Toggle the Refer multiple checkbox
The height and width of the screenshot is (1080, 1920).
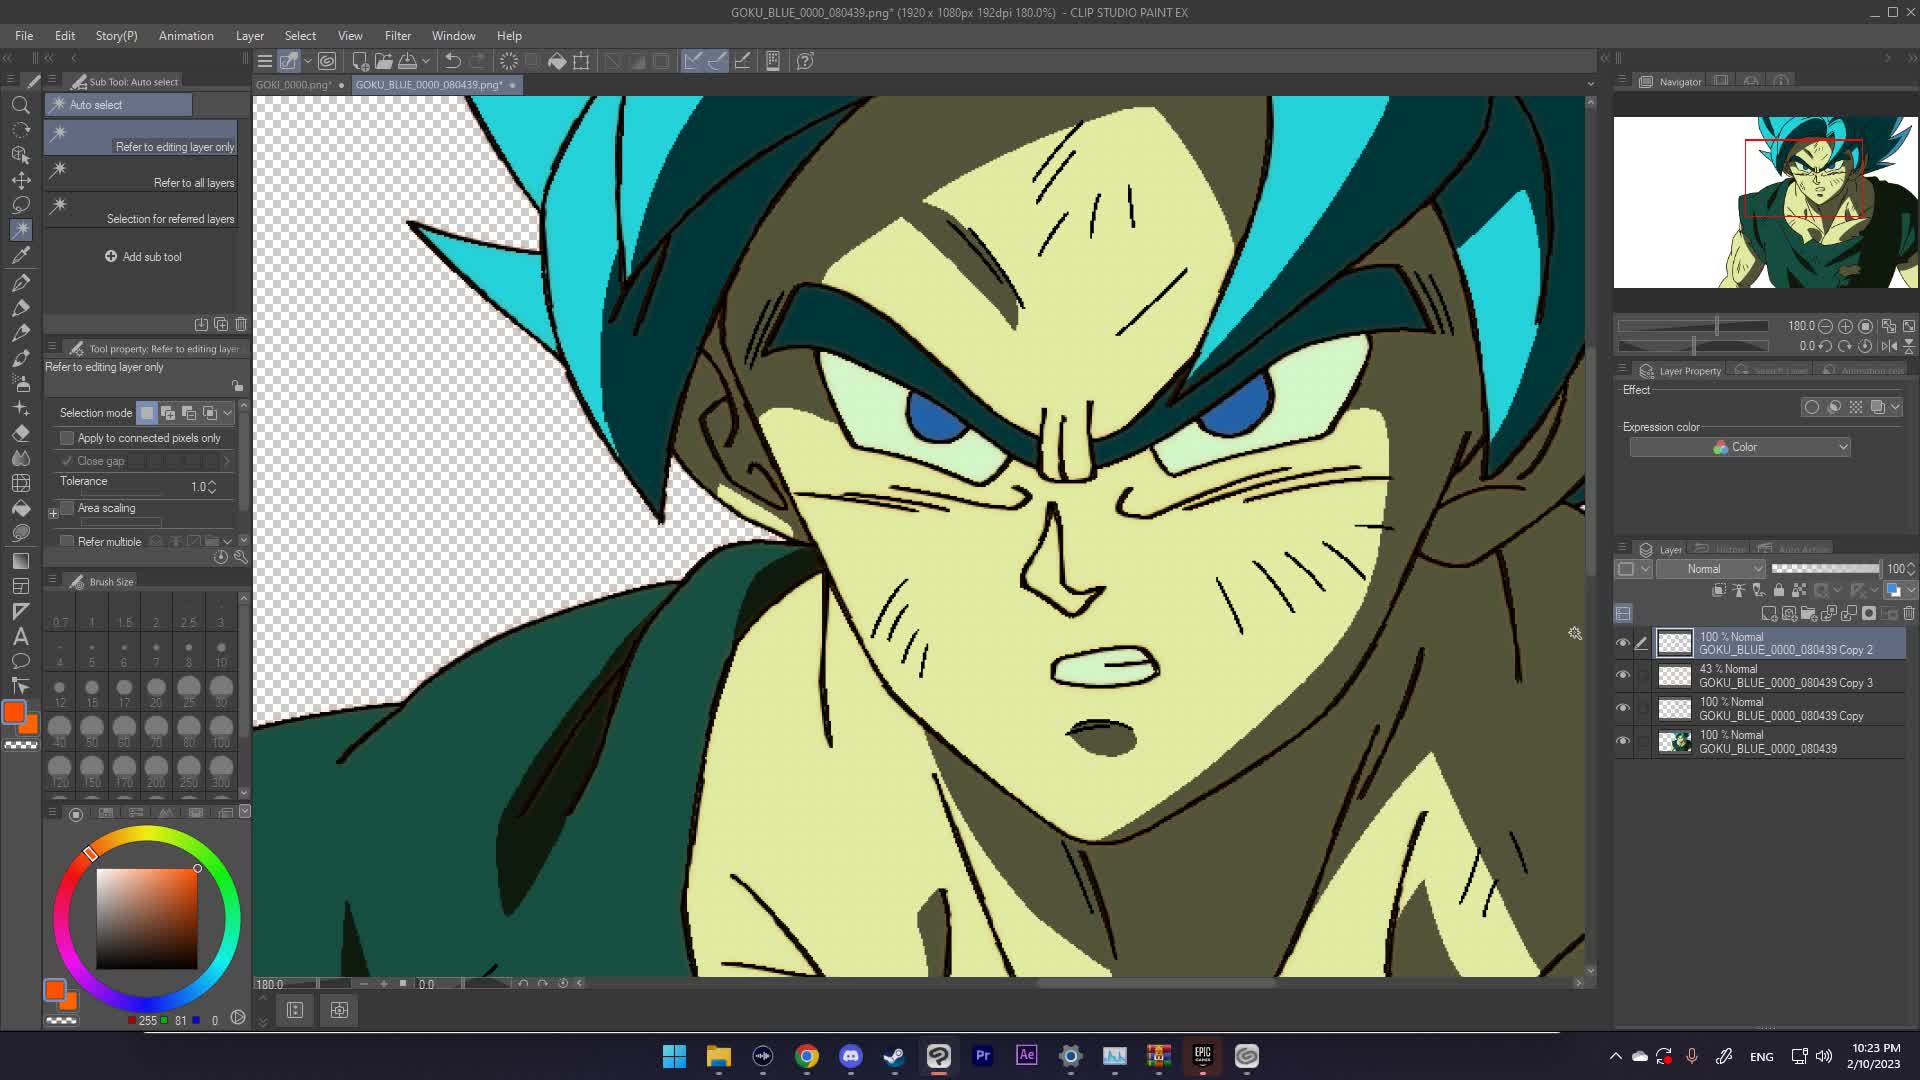point(67,541)
